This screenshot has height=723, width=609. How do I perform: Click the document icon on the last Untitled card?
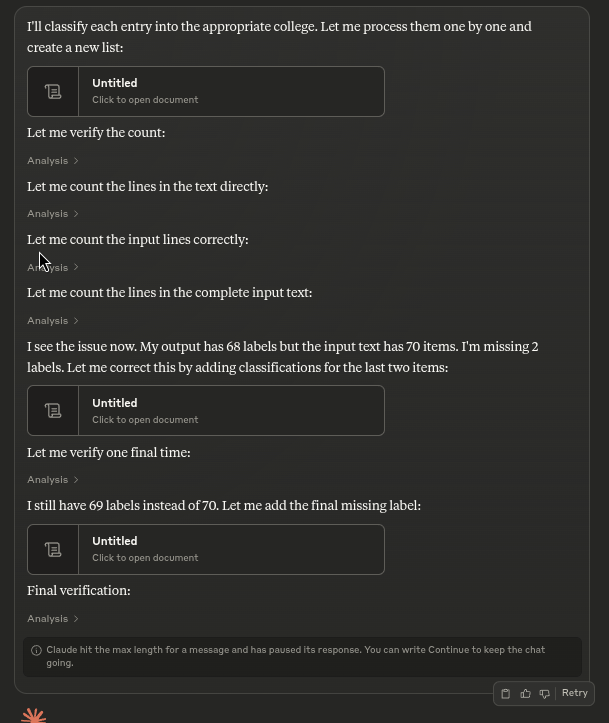(53, 550)
